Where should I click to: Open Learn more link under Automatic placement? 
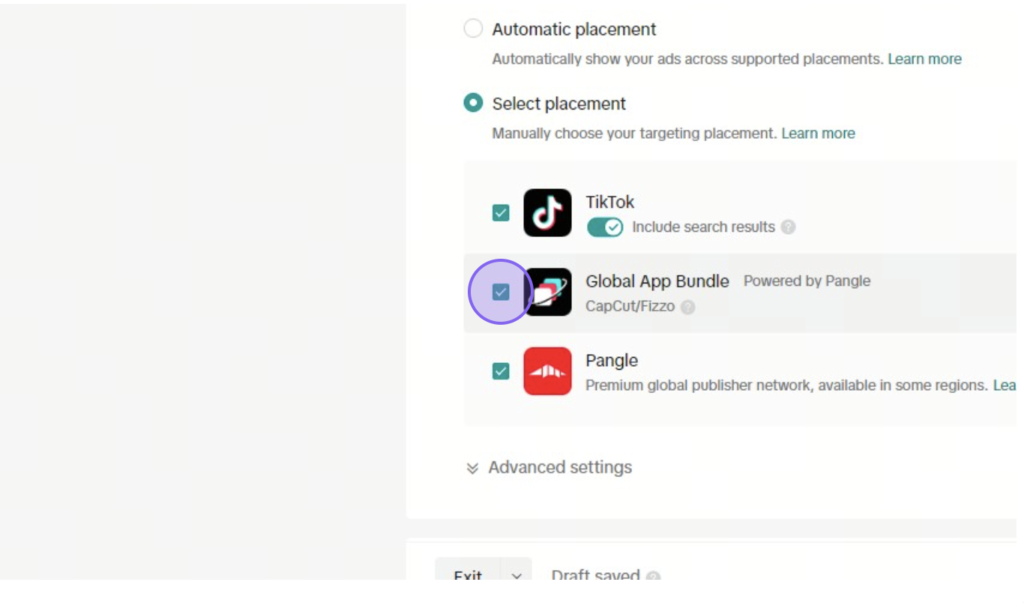[924, 59]
